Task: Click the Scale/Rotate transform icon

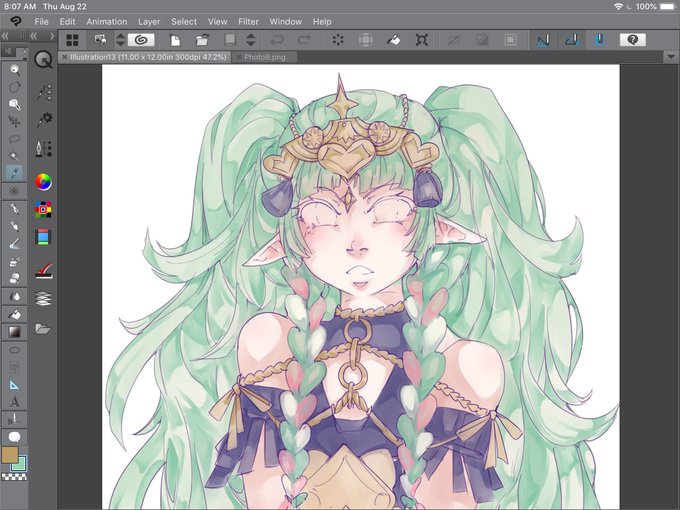Action: [x=422, y=40]
